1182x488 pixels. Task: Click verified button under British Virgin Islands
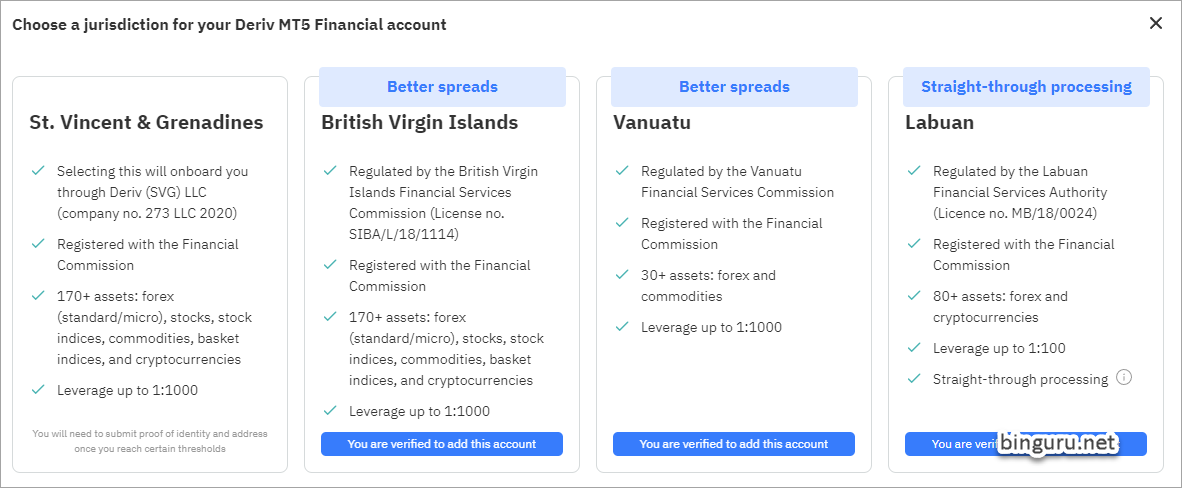pos(442,443)
